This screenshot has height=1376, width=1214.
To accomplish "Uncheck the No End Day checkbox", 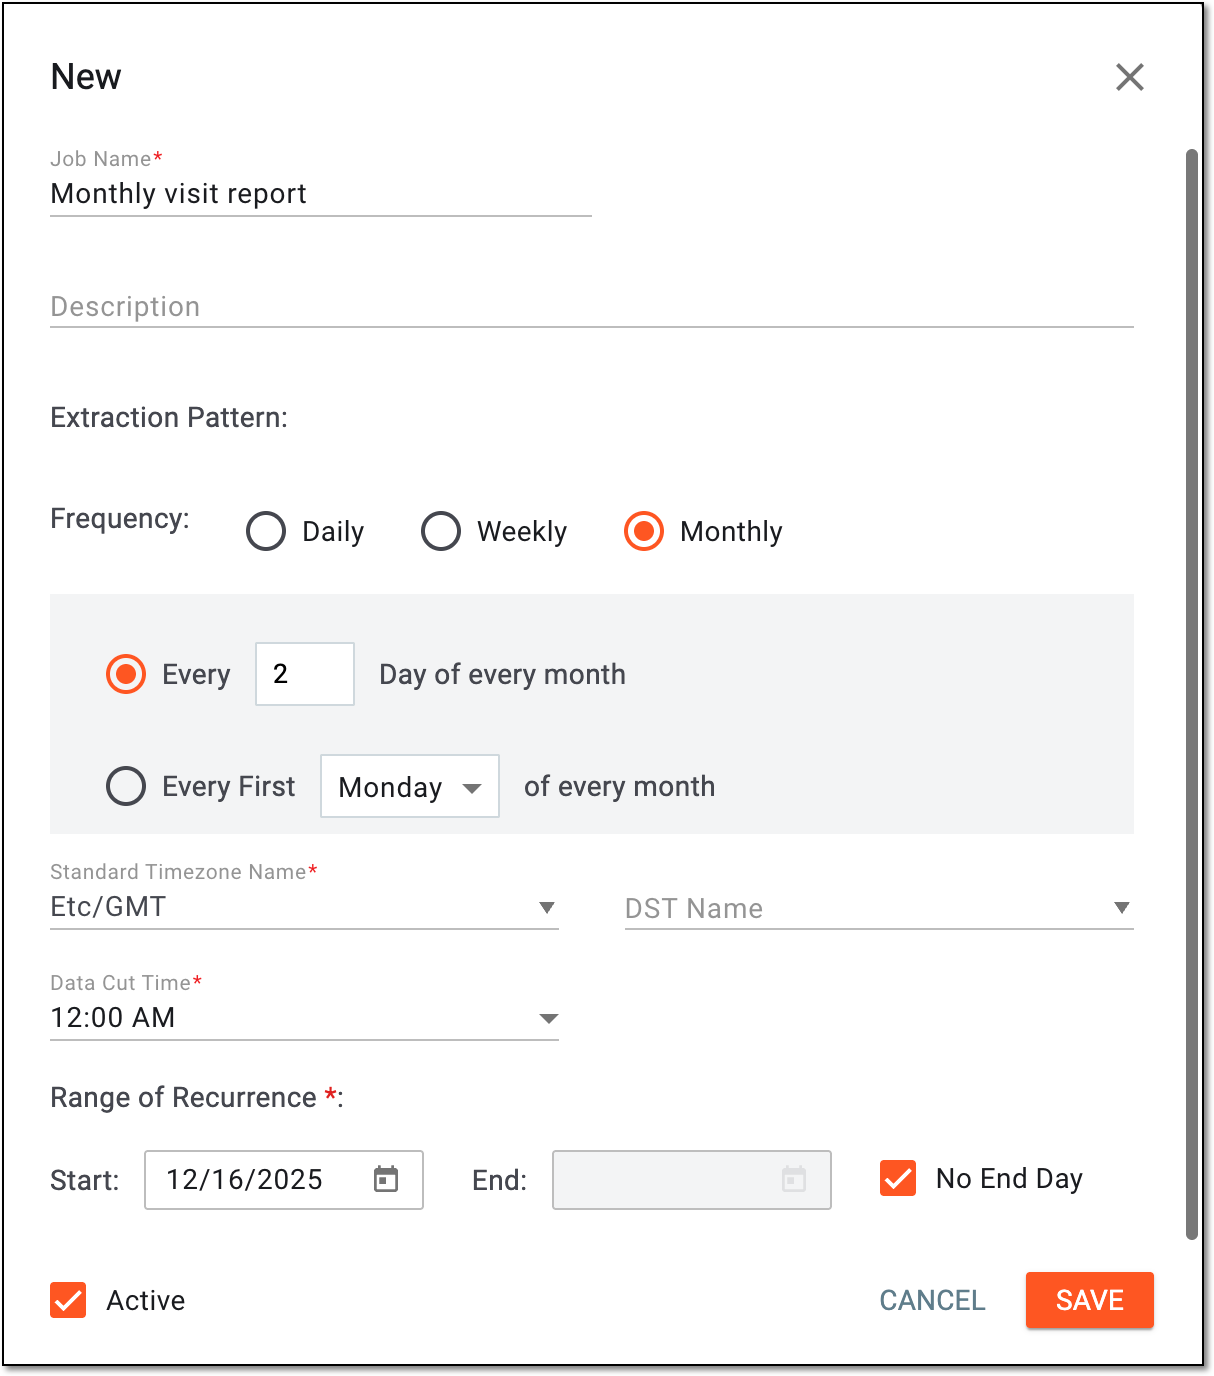I will coord(898,1178).
